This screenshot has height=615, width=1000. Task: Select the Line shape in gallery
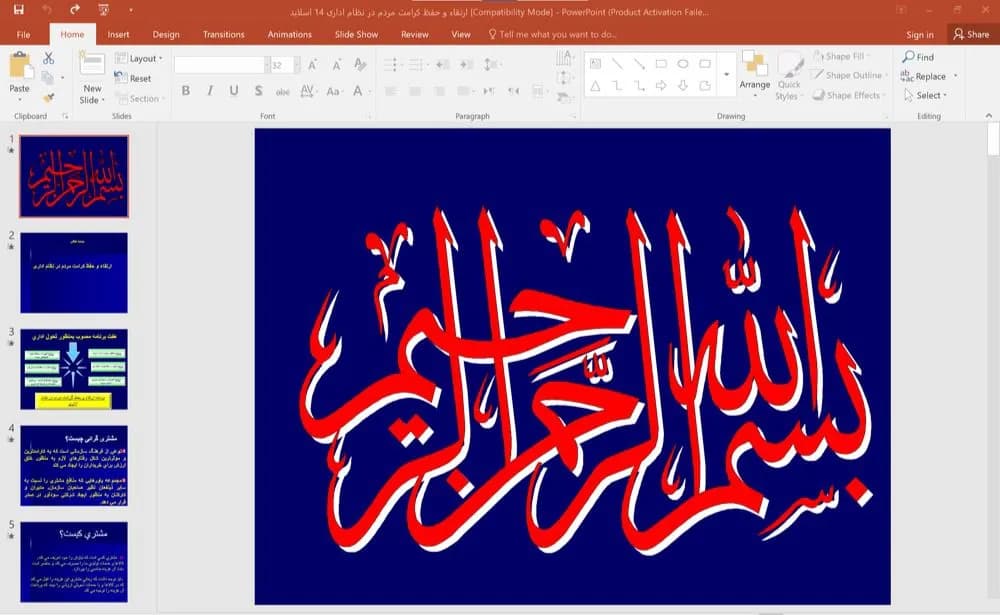click(x=617, y=64)
